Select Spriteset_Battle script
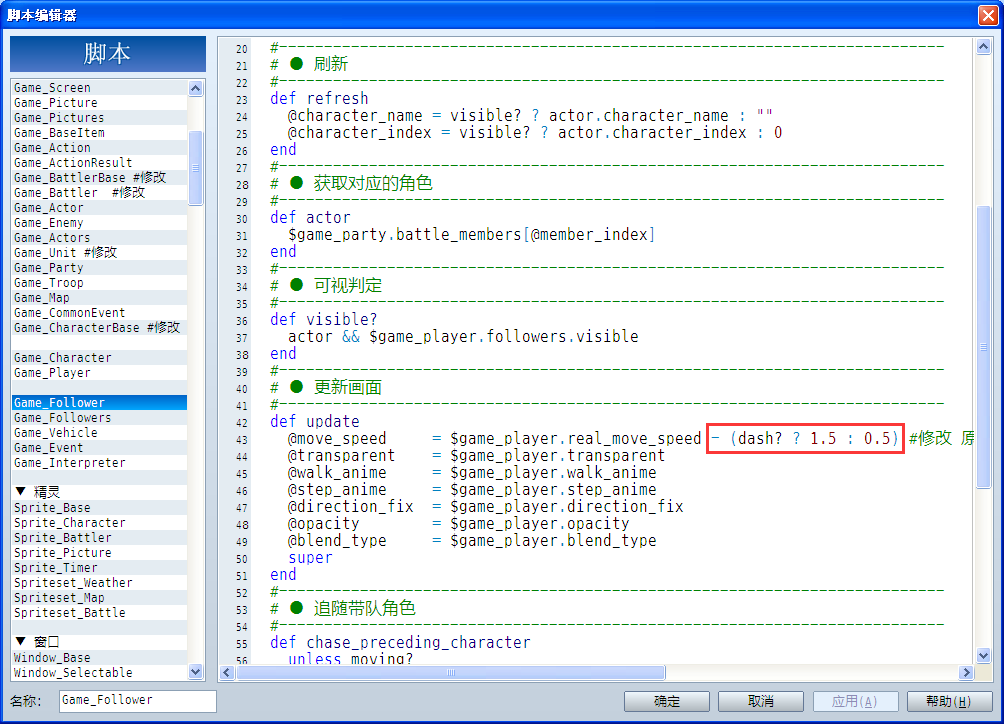 [99, 613]
